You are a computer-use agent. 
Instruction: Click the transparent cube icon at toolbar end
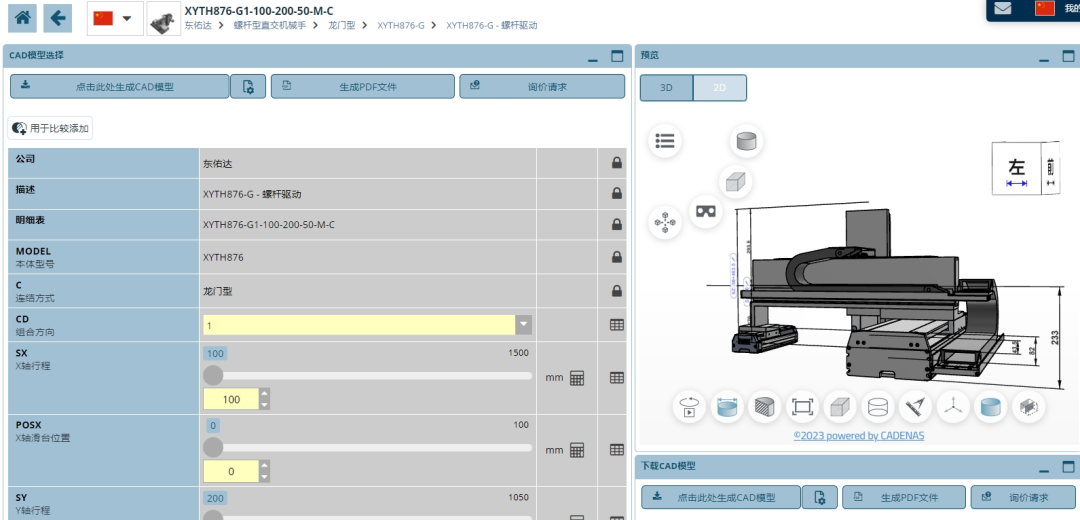1028,407
